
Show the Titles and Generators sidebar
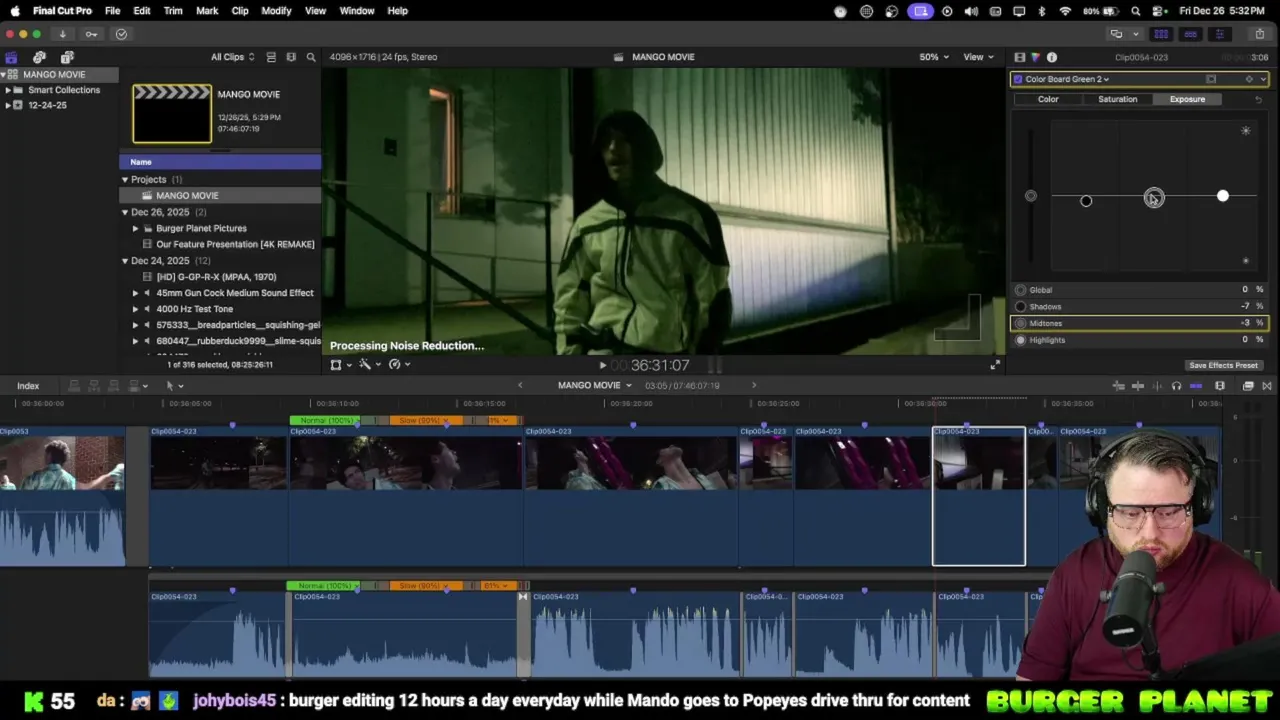point(67,57)
